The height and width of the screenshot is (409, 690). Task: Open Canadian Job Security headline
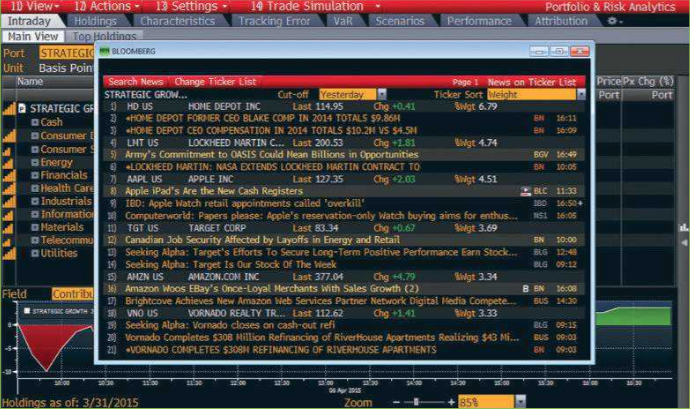[262, 240]
